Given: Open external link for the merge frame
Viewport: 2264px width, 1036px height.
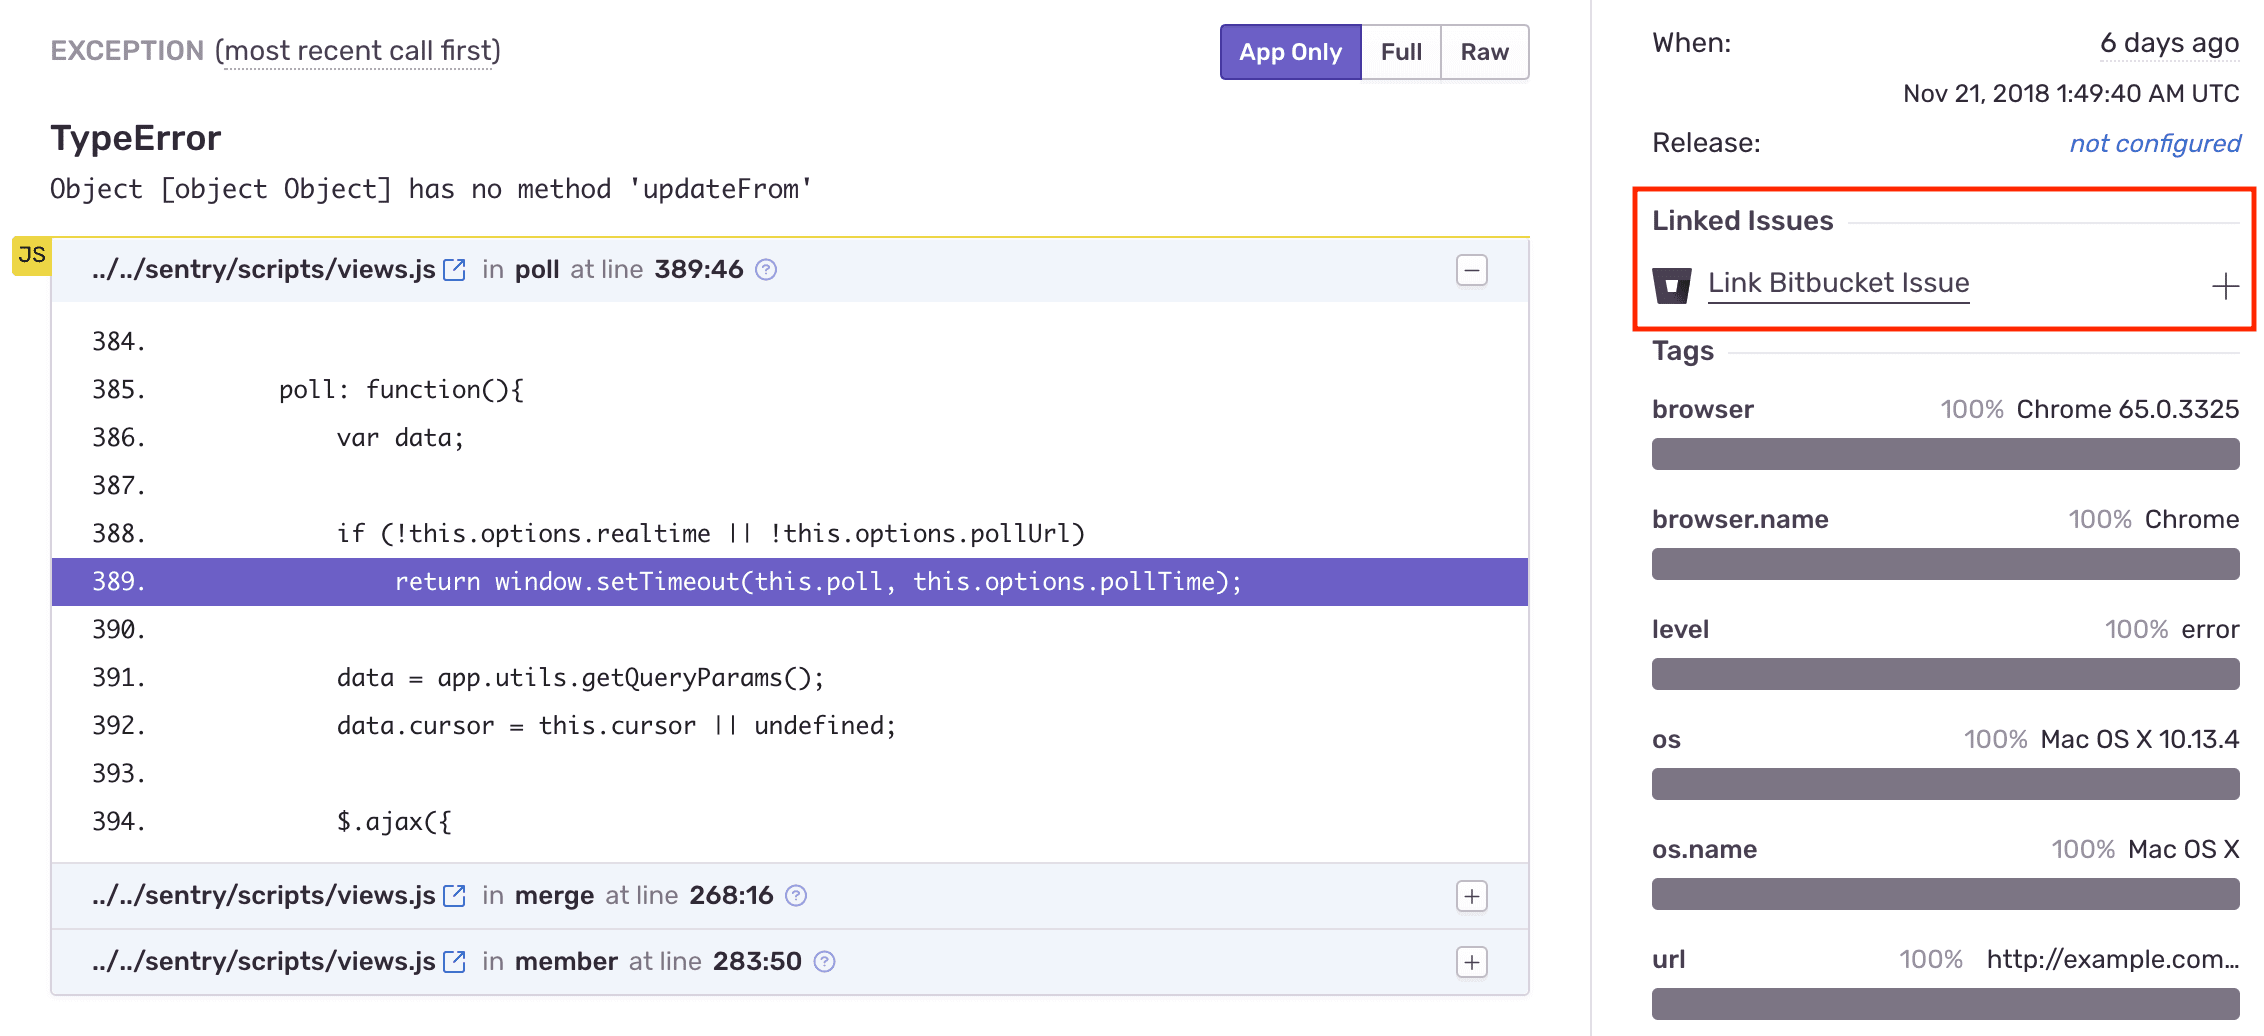Looking at the screenshot, I should [455, 895].
